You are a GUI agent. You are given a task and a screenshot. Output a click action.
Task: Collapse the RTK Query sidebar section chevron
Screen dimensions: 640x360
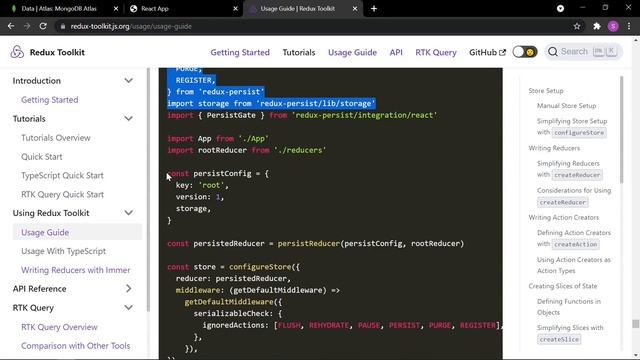(129, 307)
